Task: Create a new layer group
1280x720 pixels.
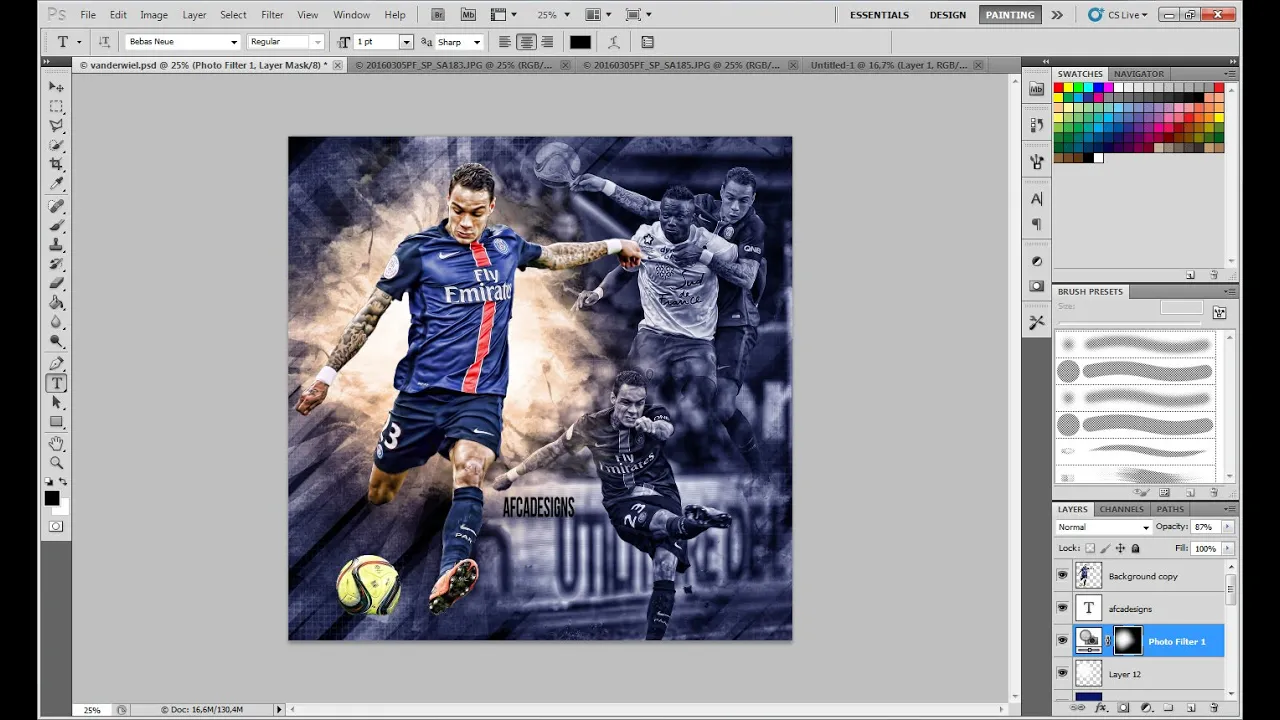Action: tap(1167, 707)
